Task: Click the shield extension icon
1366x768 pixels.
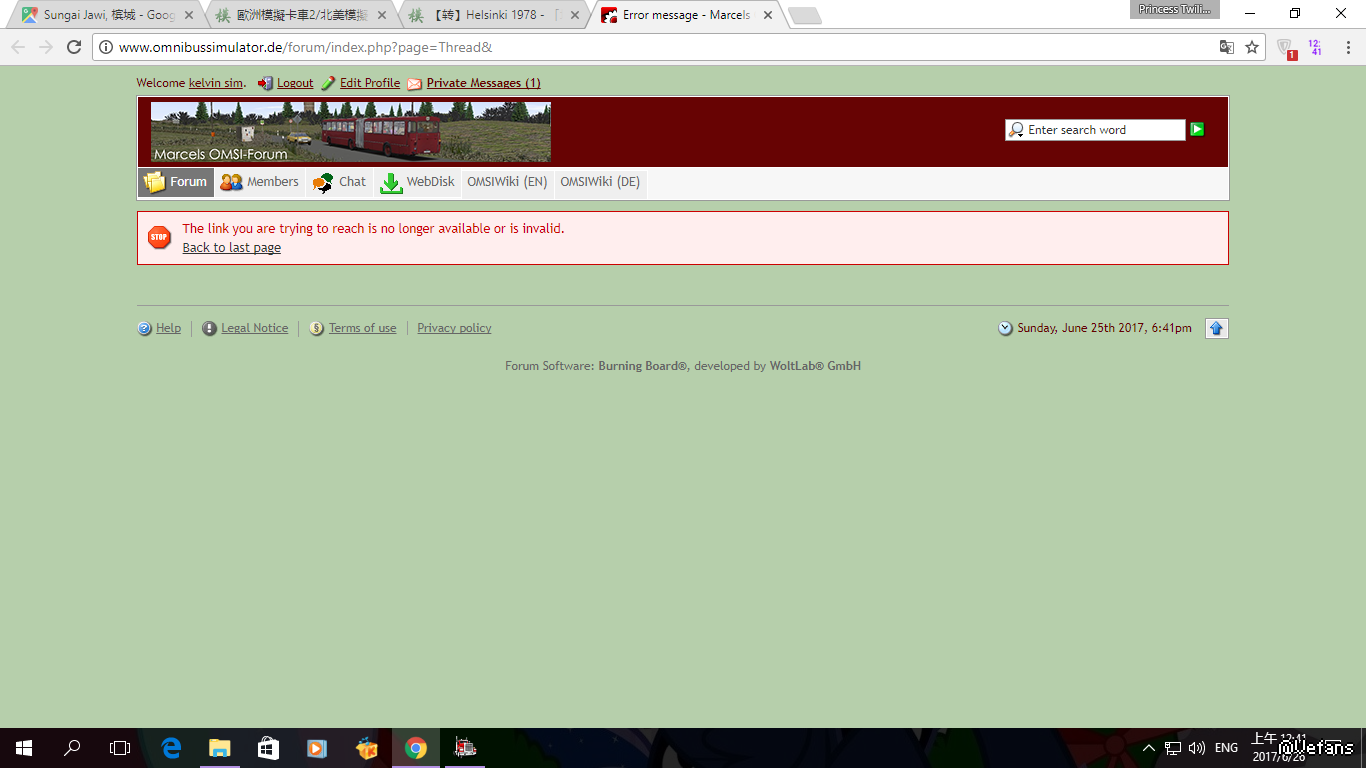Action: tap(1286, 48)
